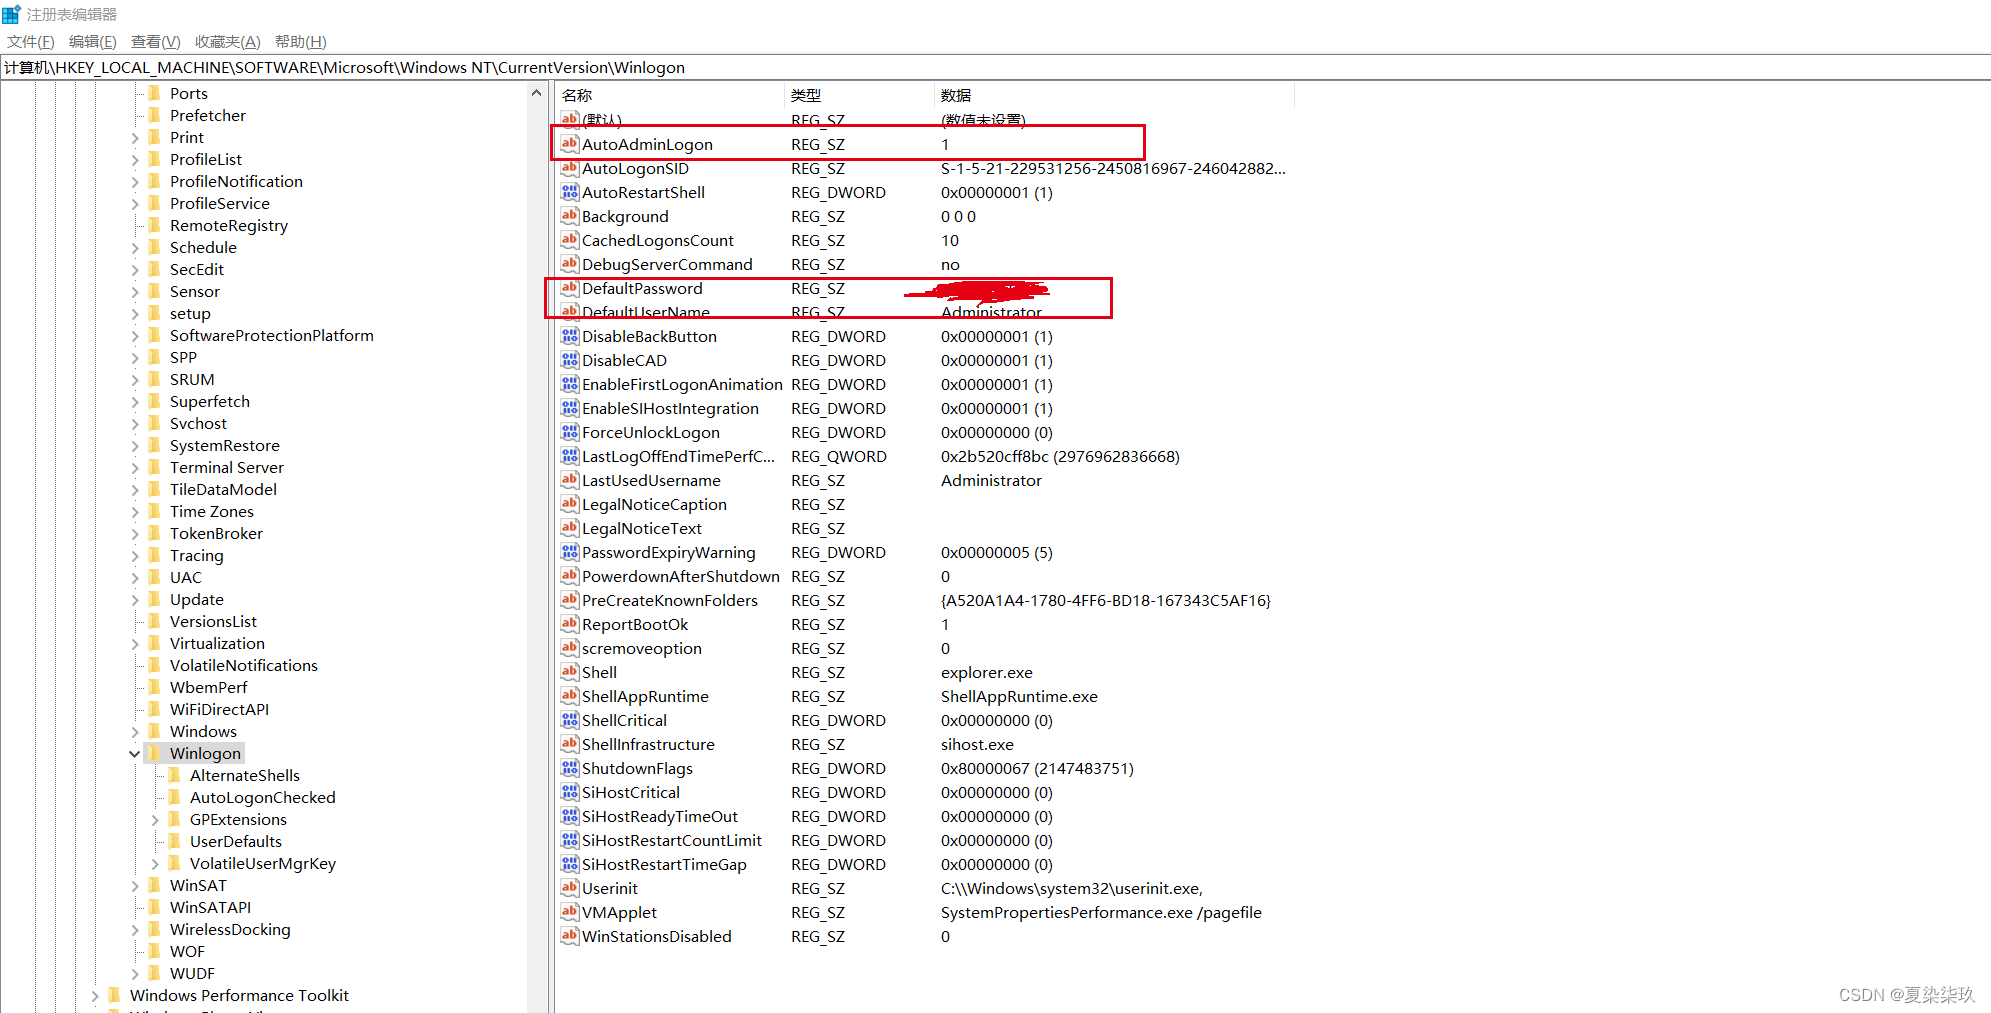
Task: Collapse the Winlogon tree node
Action: tap(135, 753)
